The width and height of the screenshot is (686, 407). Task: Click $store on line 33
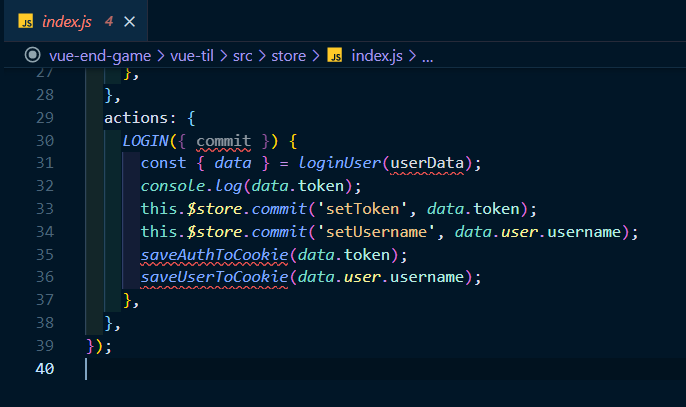tap(214, 209)
